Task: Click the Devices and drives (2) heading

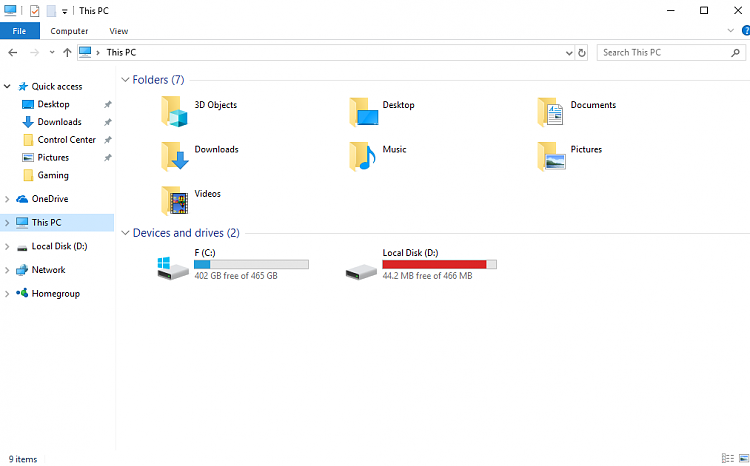Action: (x=186, y=233)
